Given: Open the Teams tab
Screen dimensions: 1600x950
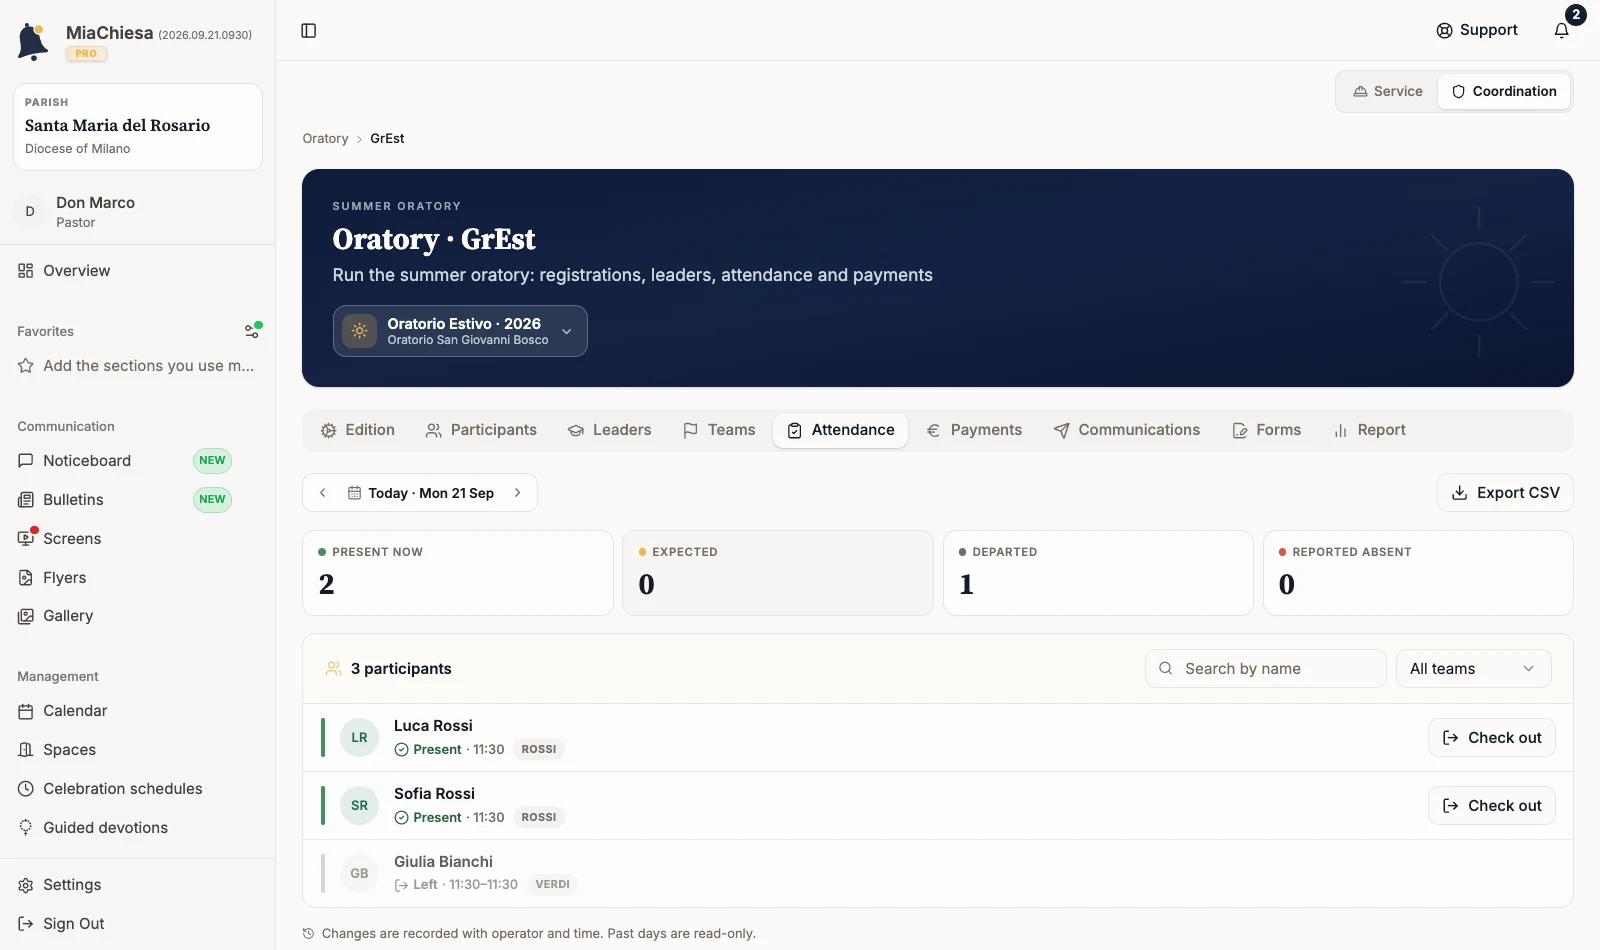Looking at the screenshot, I should click(x=719, y=430).
